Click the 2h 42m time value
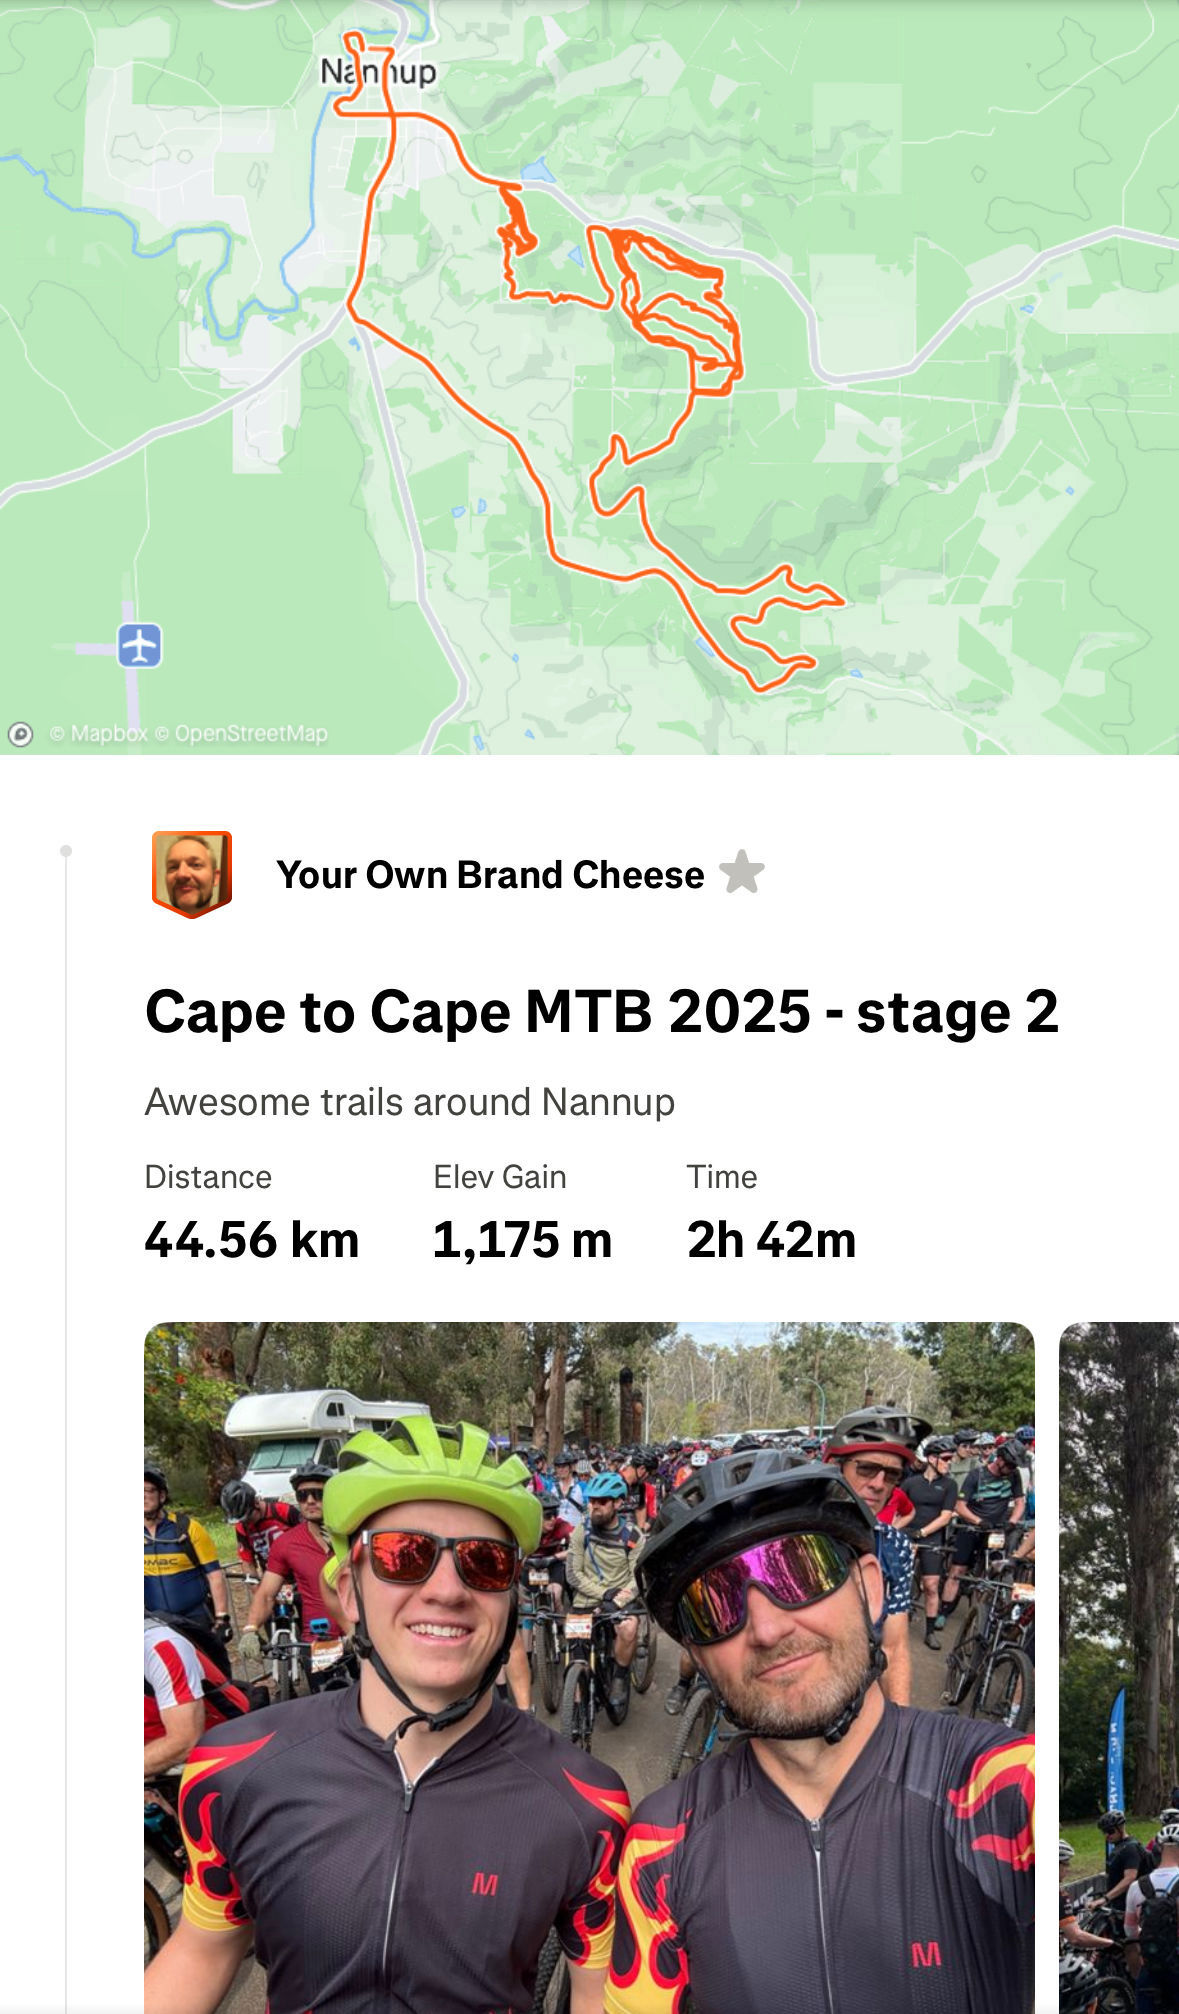 [771, 1240]
